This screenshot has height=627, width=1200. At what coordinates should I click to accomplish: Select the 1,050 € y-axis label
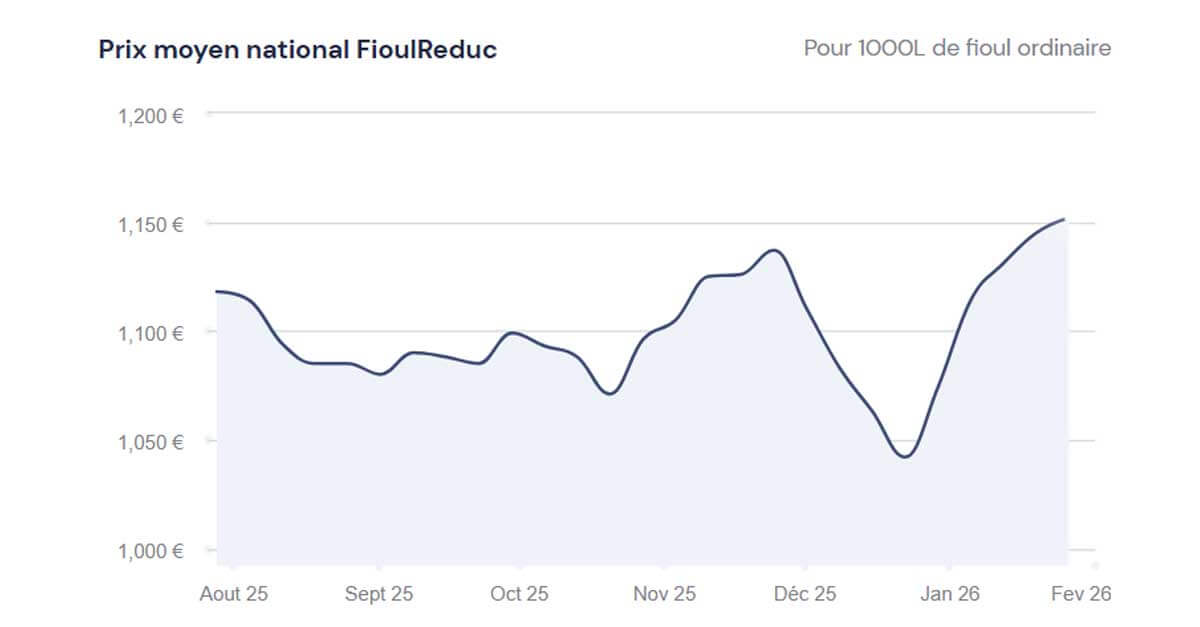[x=150, y=442]
